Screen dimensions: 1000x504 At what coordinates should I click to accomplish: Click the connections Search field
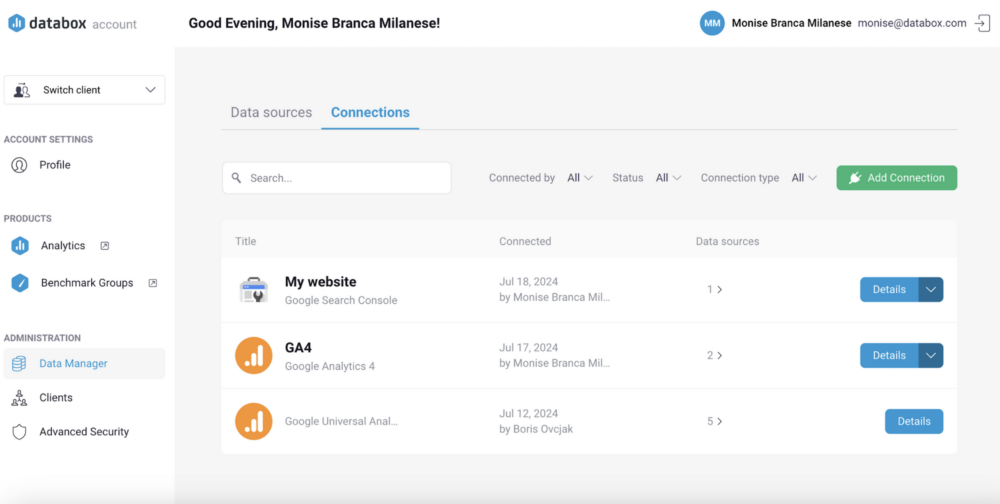click(337, 178)
